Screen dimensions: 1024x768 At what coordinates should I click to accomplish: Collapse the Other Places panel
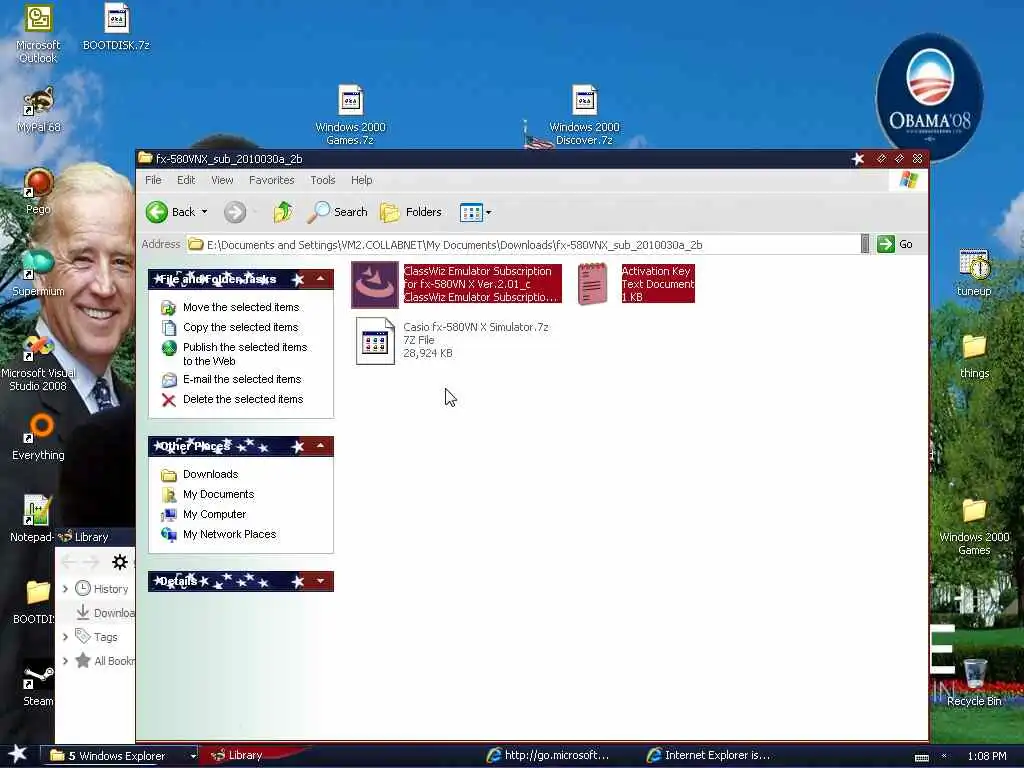point(320,446)
